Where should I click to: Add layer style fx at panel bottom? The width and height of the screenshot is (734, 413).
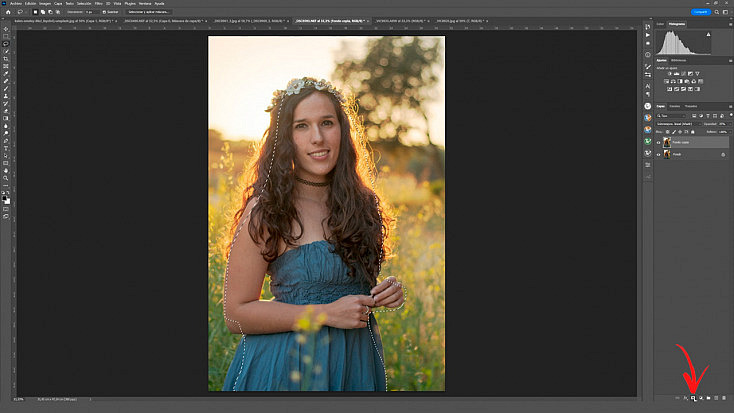point(685,398)
